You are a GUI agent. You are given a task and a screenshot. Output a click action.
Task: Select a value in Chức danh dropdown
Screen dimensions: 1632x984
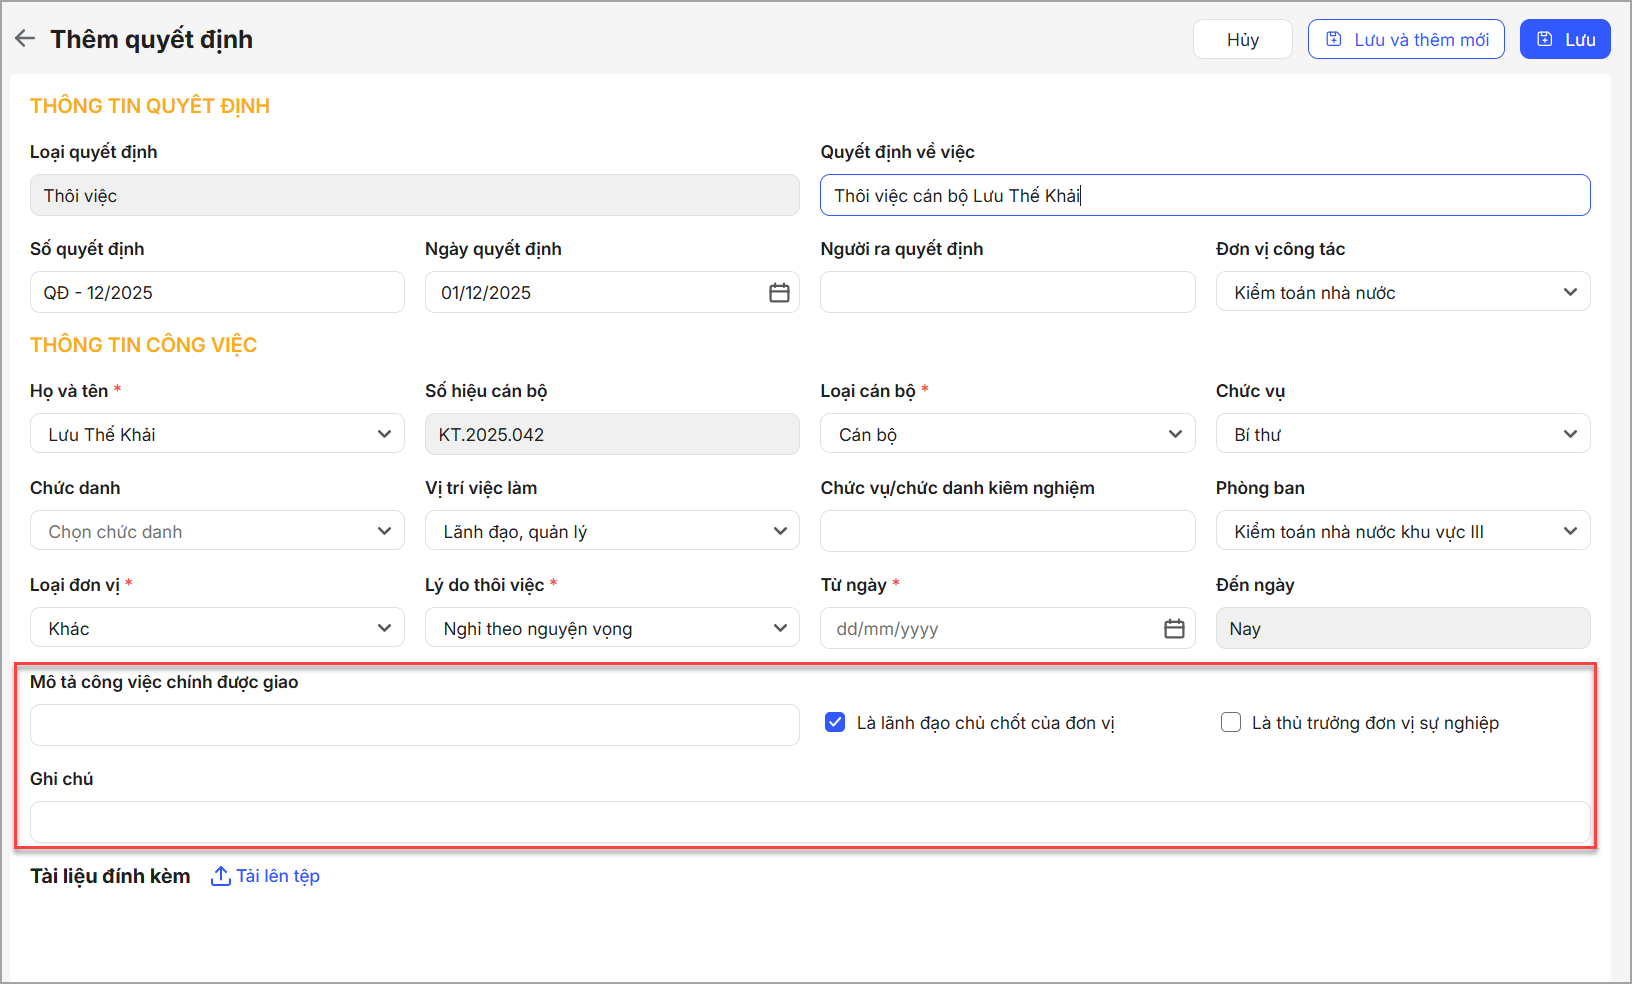pyautogui.click(x=217, y=532)
